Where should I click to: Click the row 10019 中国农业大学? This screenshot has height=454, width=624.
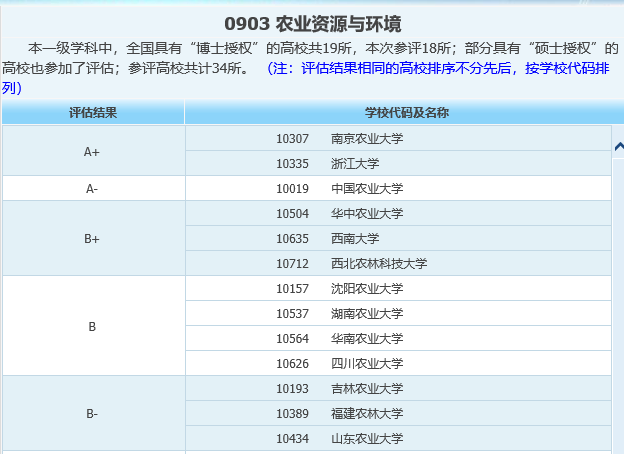pyautogui.click(x=398, y=188)
